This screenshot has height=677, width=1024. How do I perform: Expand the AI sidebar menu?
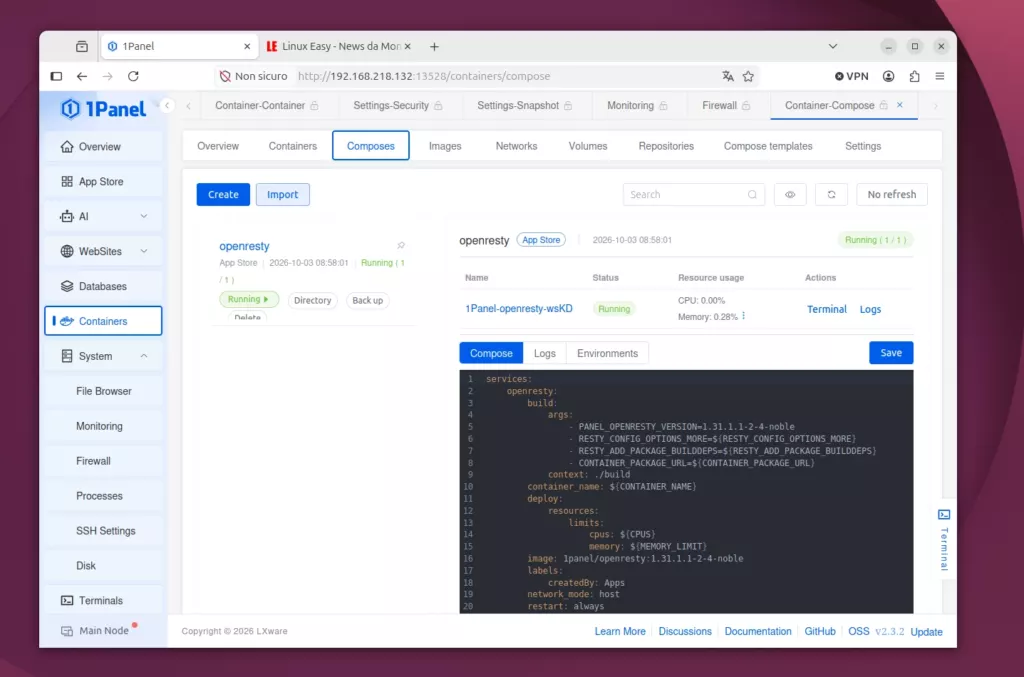pos(104,216)
